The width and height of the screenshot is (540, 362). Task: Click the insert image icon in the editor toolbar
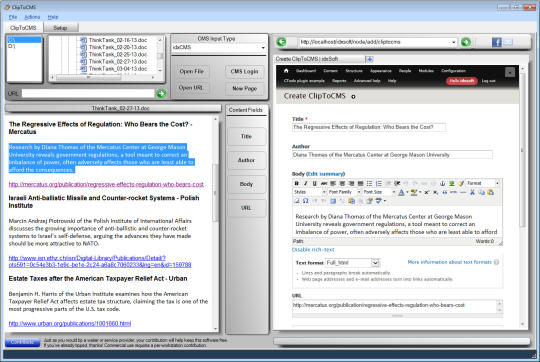pos(451,183)
